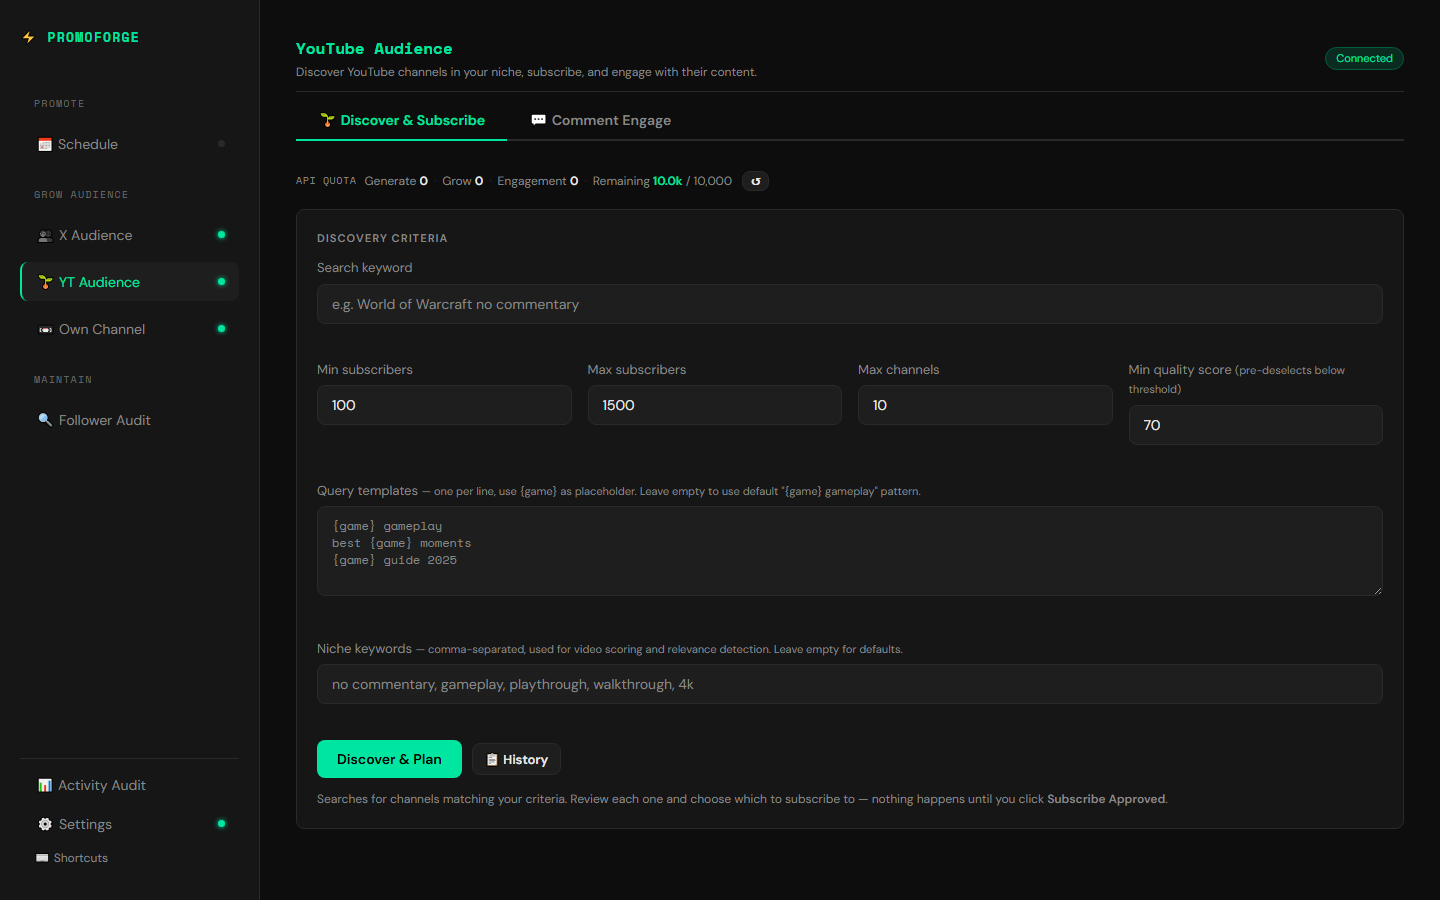The image size is (1440, 900).
Task: Click the Max channels field showing 10
Action: 985,405
